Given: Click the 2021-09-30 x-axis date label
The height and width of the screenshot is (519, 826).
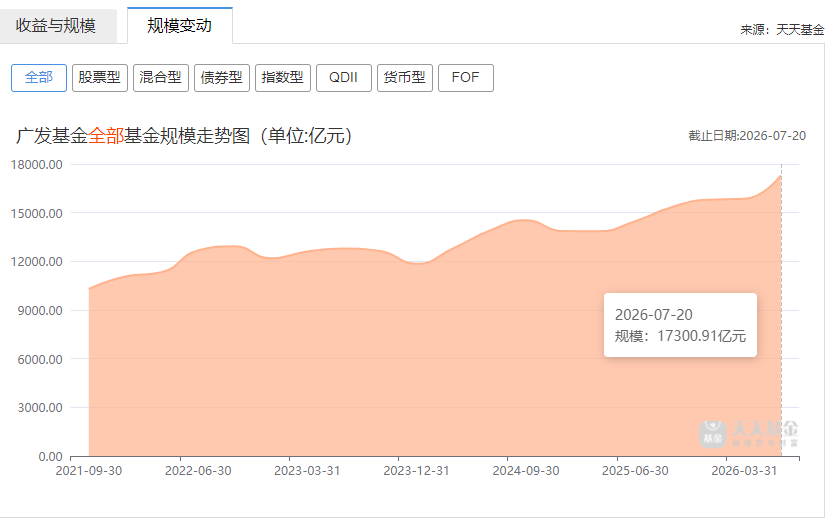Looking at the screenshot, I should [88, 471].
